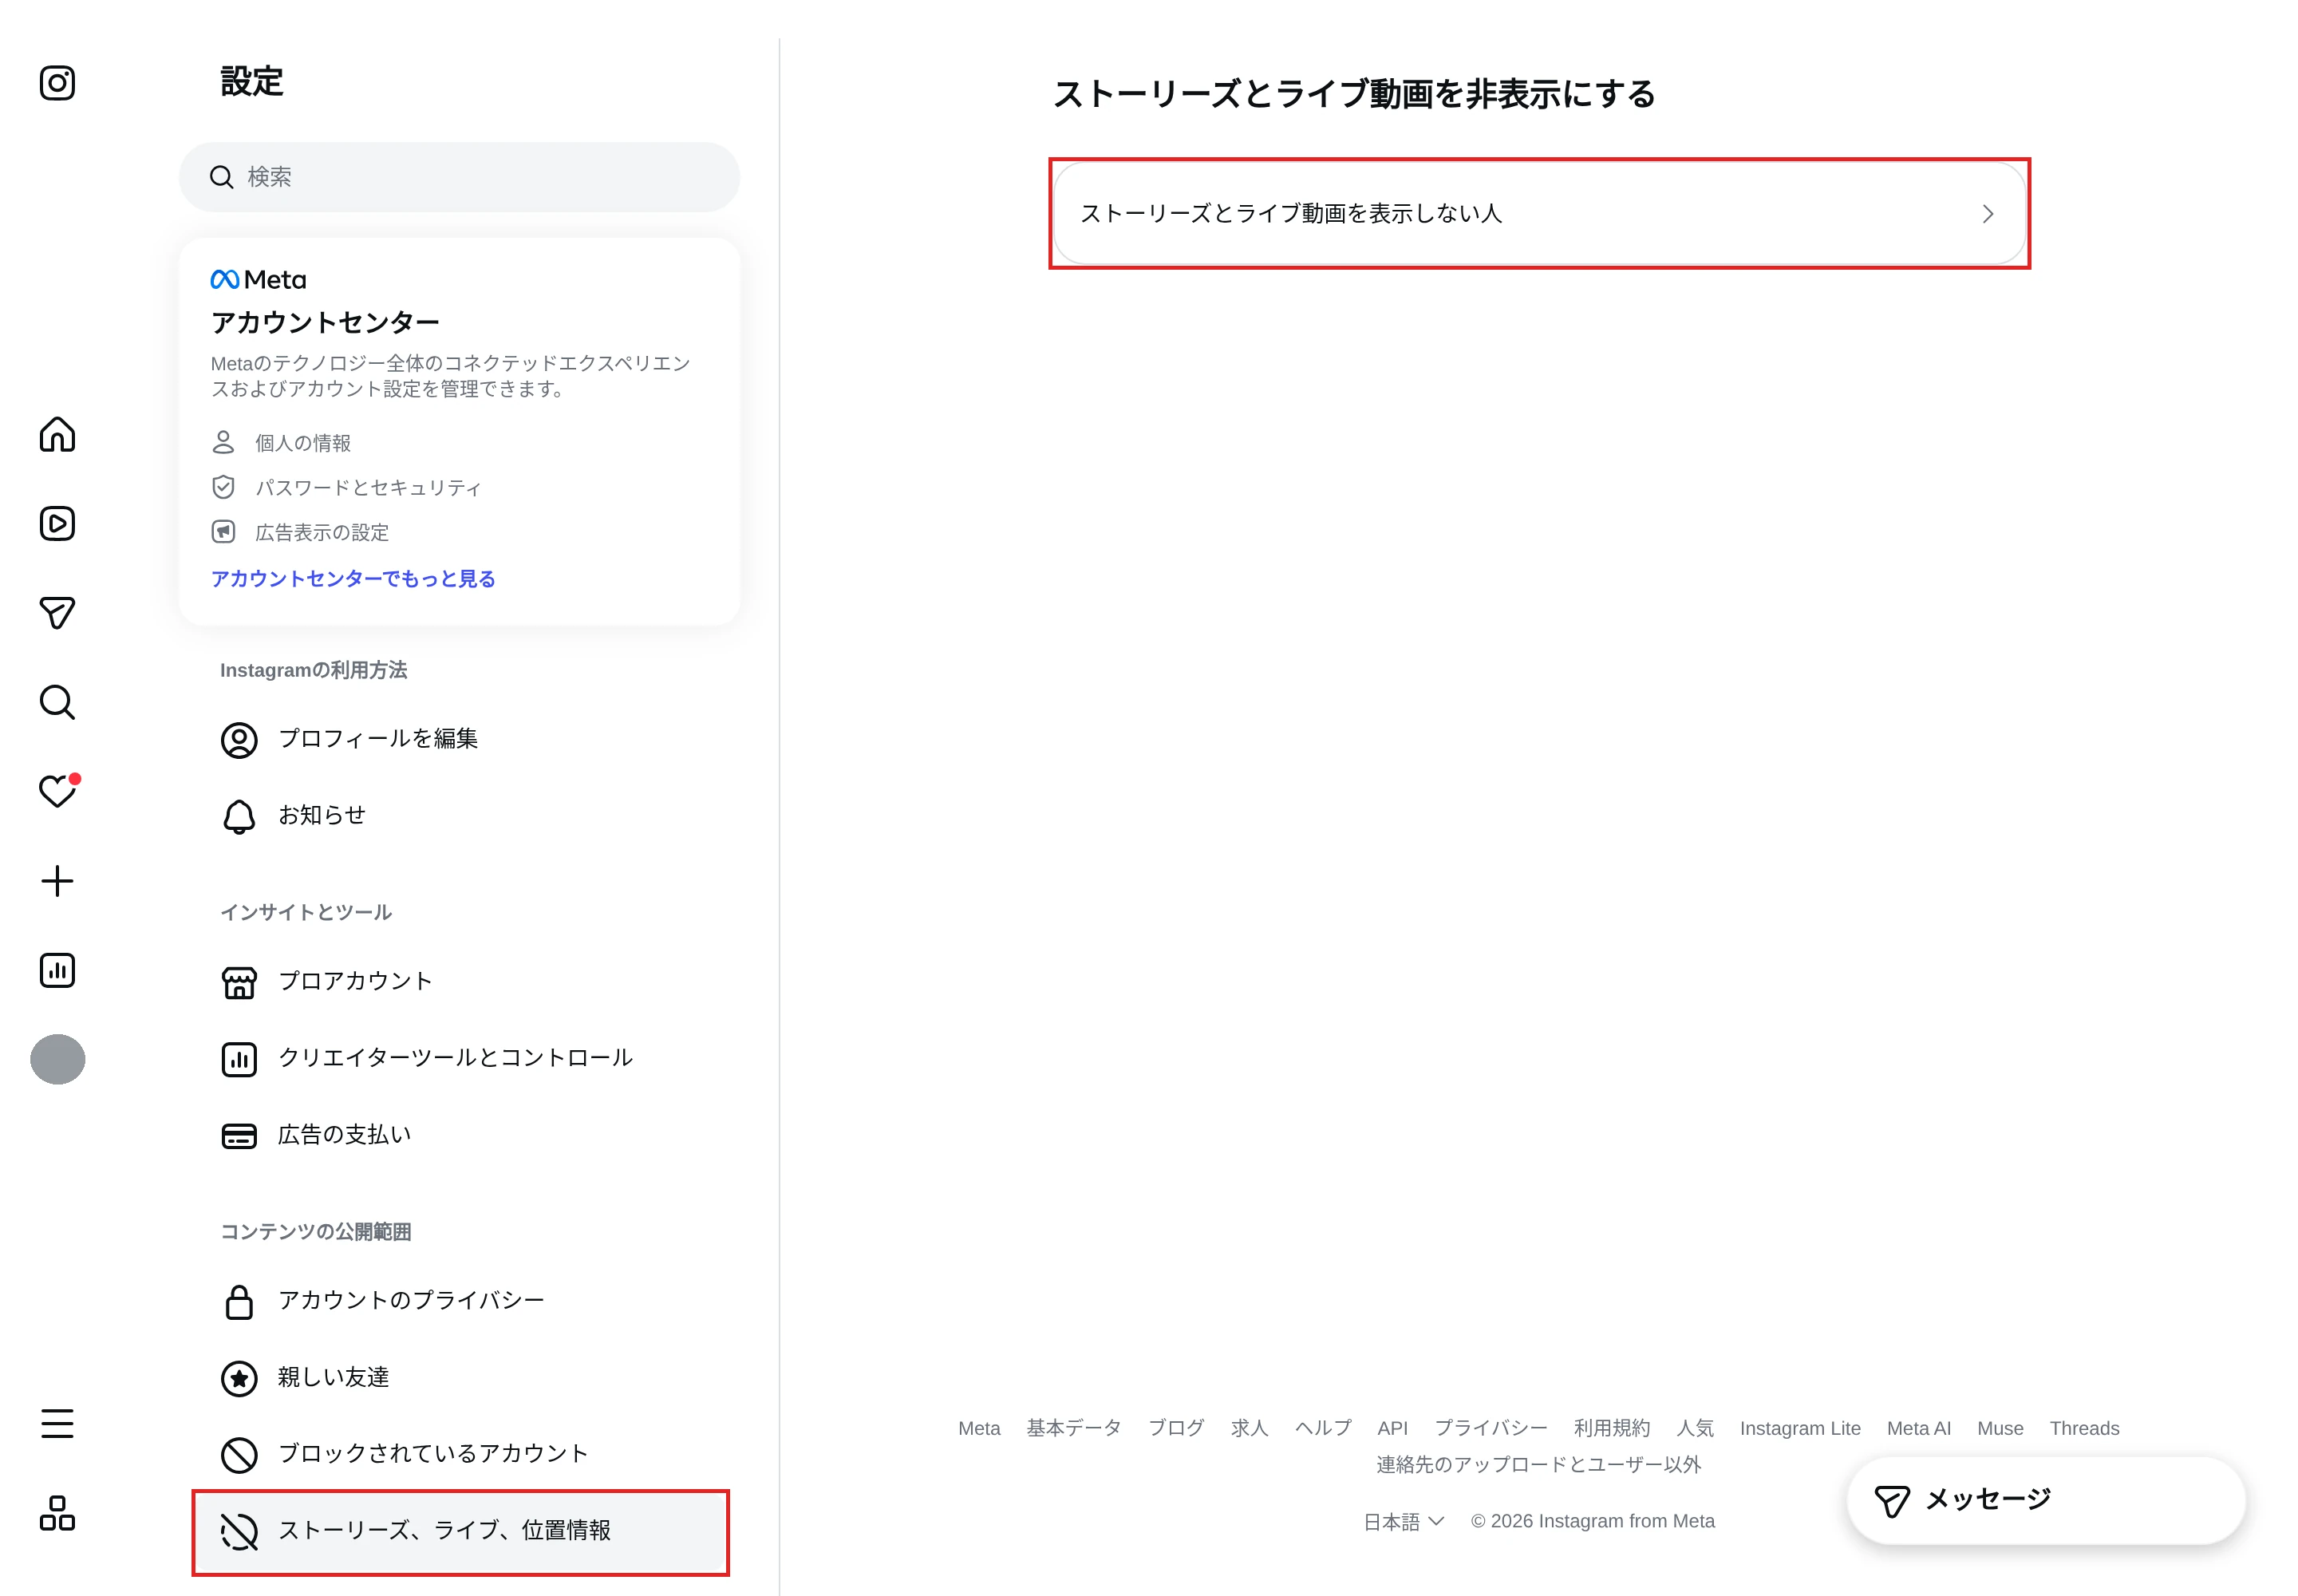Open the 日本語 language dropdown

click(1403, 1522)
